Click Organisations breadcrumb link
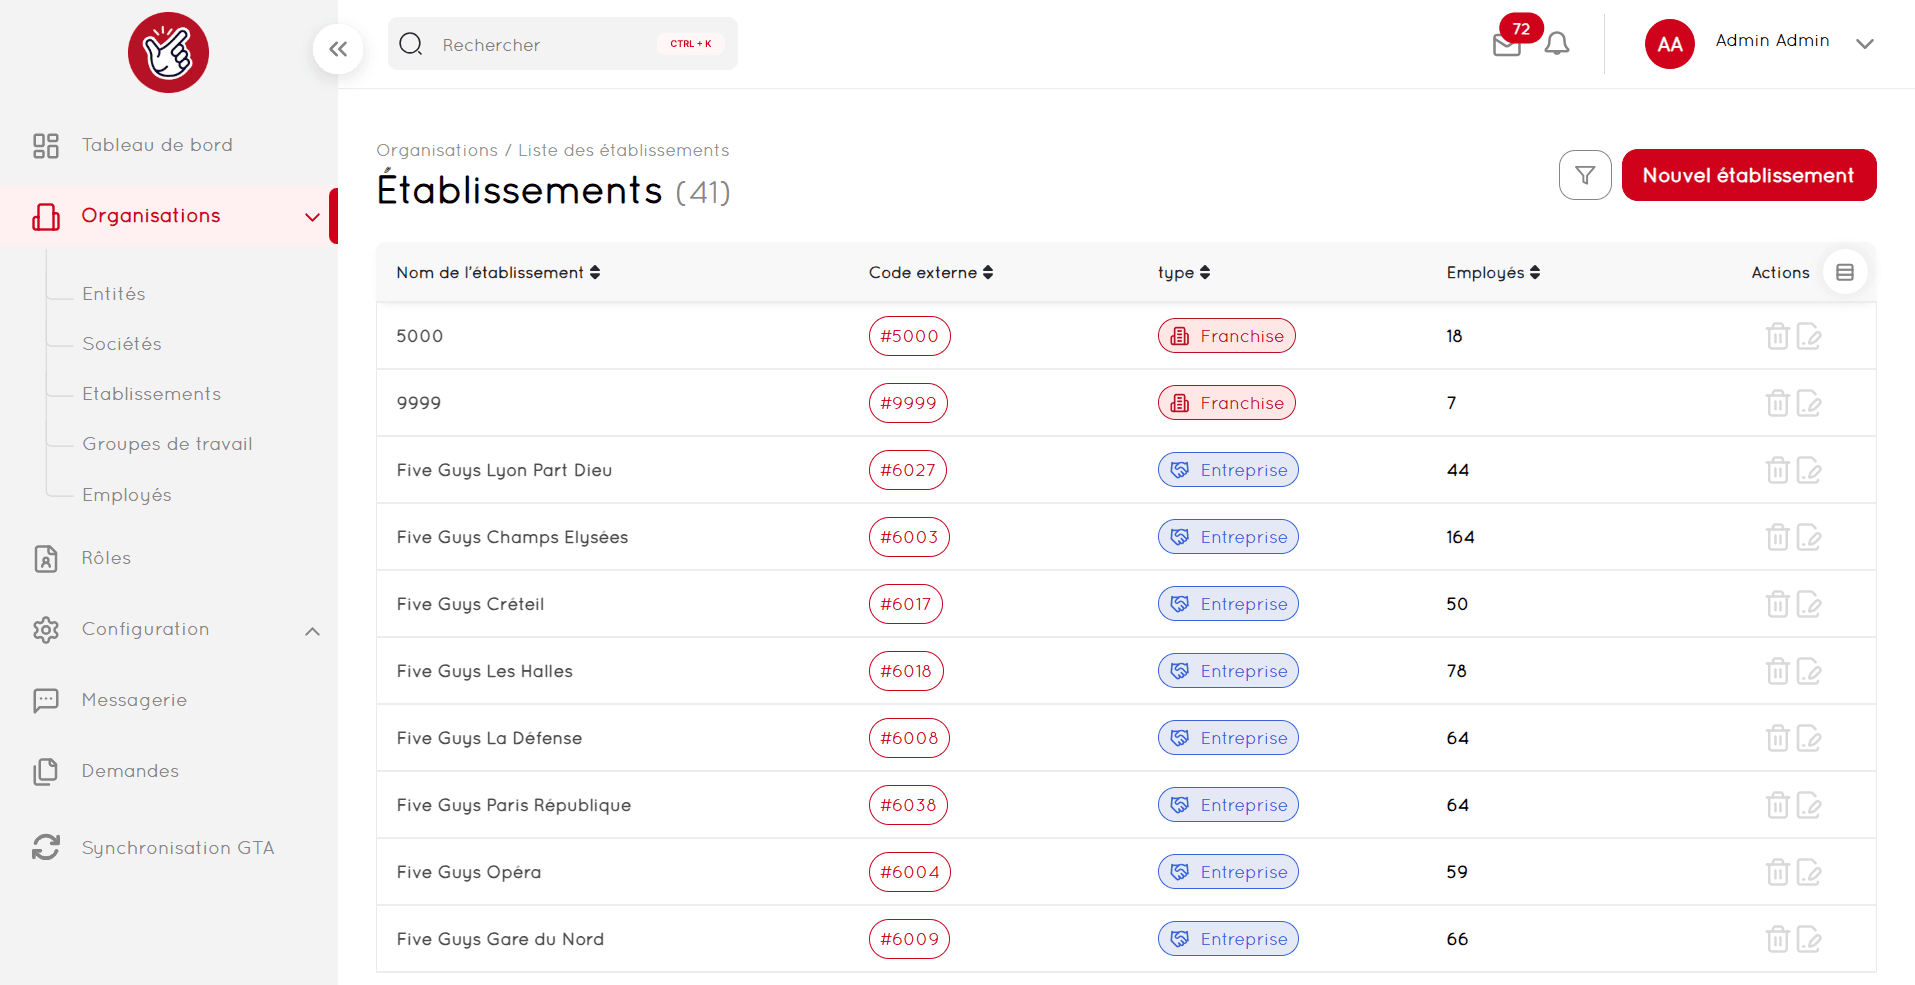Viewport: 1915px width, 985px height. (x=437, y=150)
